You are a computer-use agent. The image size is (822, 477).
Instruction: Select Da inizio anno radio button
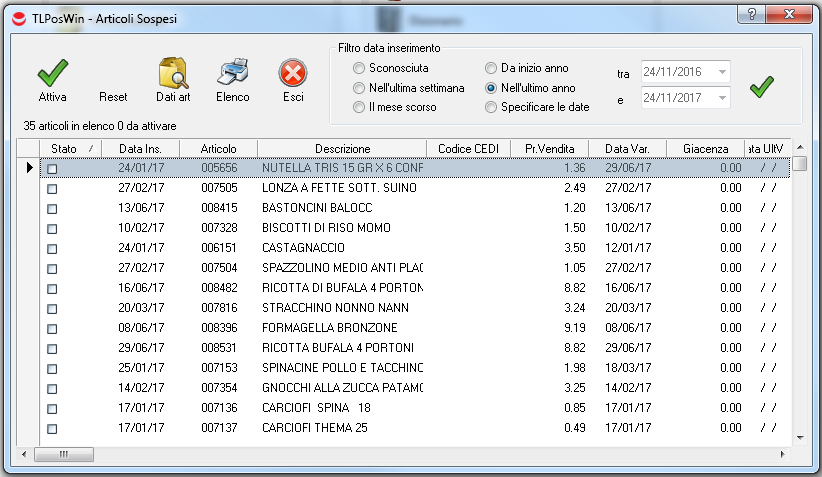(x=491, y=69)
